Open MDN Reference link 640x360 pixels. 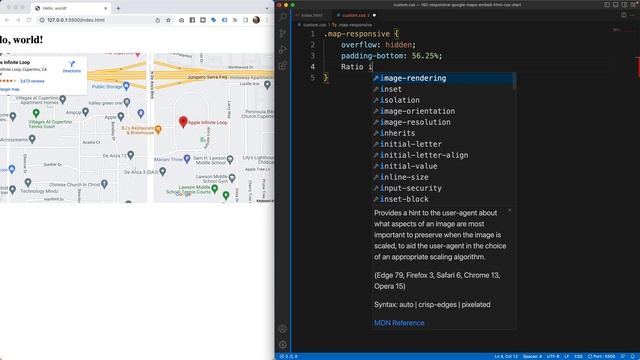(399, 323)
